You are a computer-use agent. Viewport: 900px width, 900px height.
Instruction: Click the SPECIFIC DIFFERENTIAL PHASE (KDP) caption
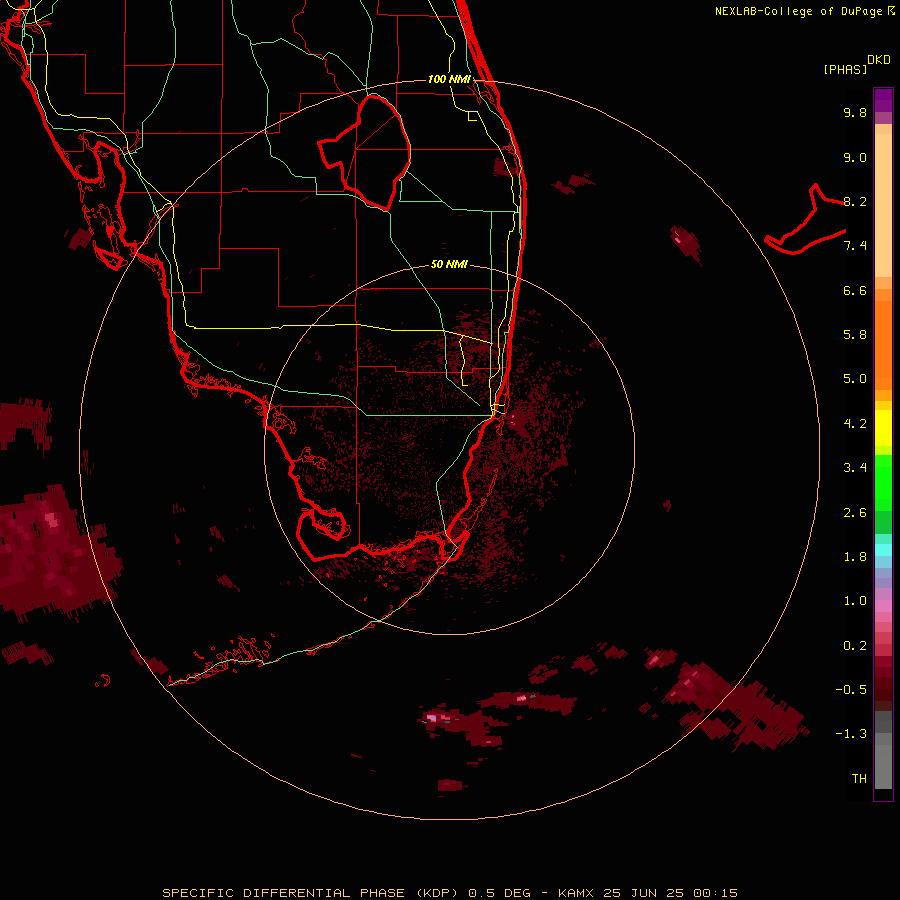[310, 893]
